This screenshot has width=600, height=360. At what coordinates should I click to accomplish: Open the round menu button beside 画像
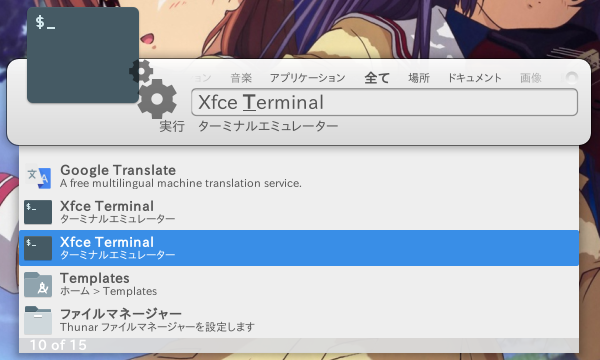coord(571,78)
